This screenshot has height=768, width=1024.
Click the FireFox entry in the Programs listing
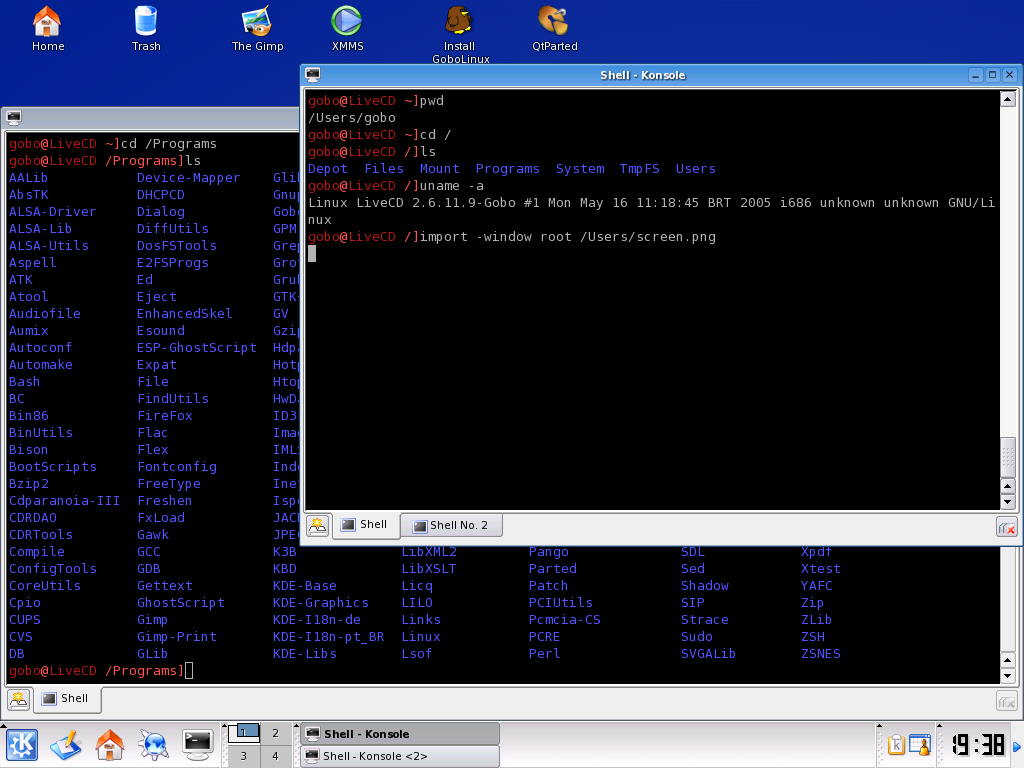165,415
